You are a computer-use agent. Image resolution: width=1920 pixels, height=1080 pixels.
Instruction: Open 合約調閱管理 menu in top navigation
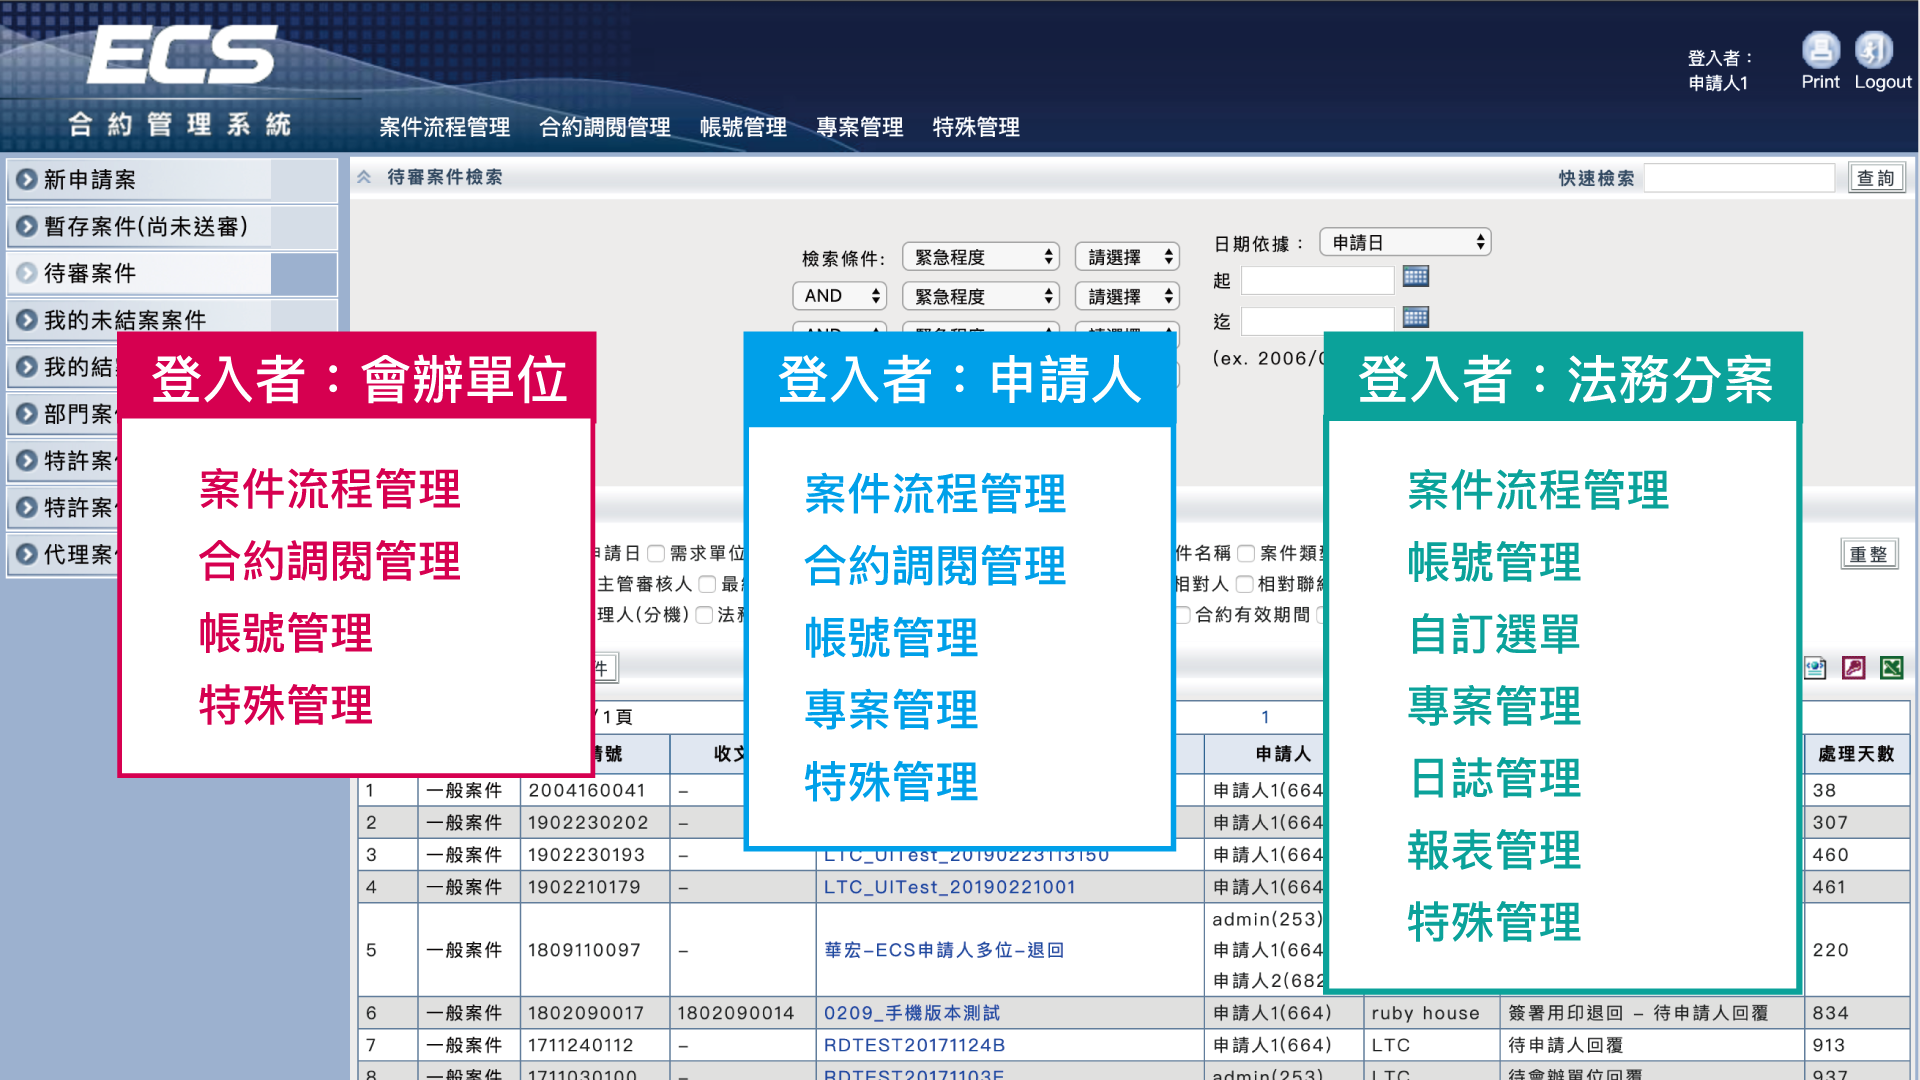pyautogui.click(x=605, y=128)
